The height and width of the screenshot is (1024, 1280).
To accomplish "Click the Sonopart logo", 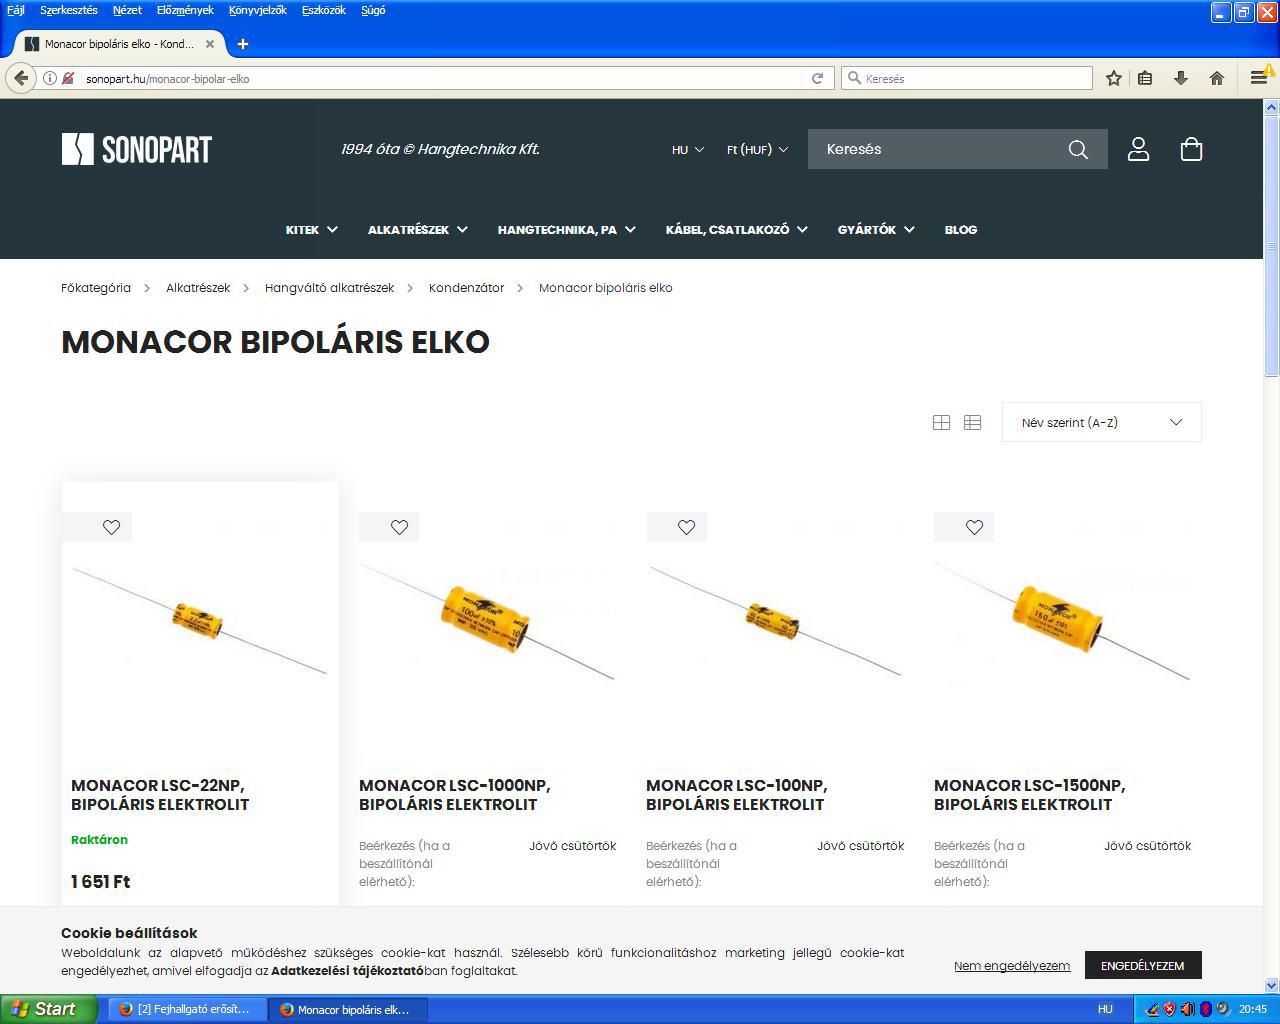I will (137, 149).
